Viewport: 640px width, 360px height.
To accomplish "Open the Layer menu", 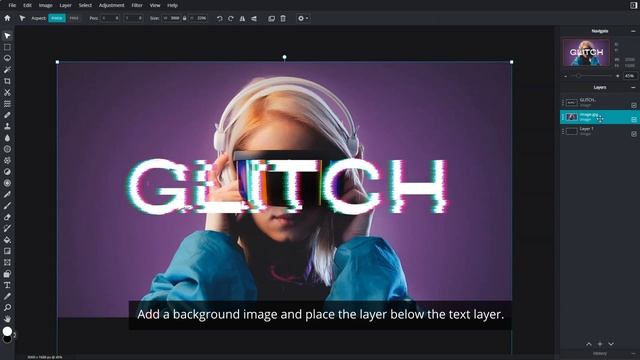I will pos(65,5).
